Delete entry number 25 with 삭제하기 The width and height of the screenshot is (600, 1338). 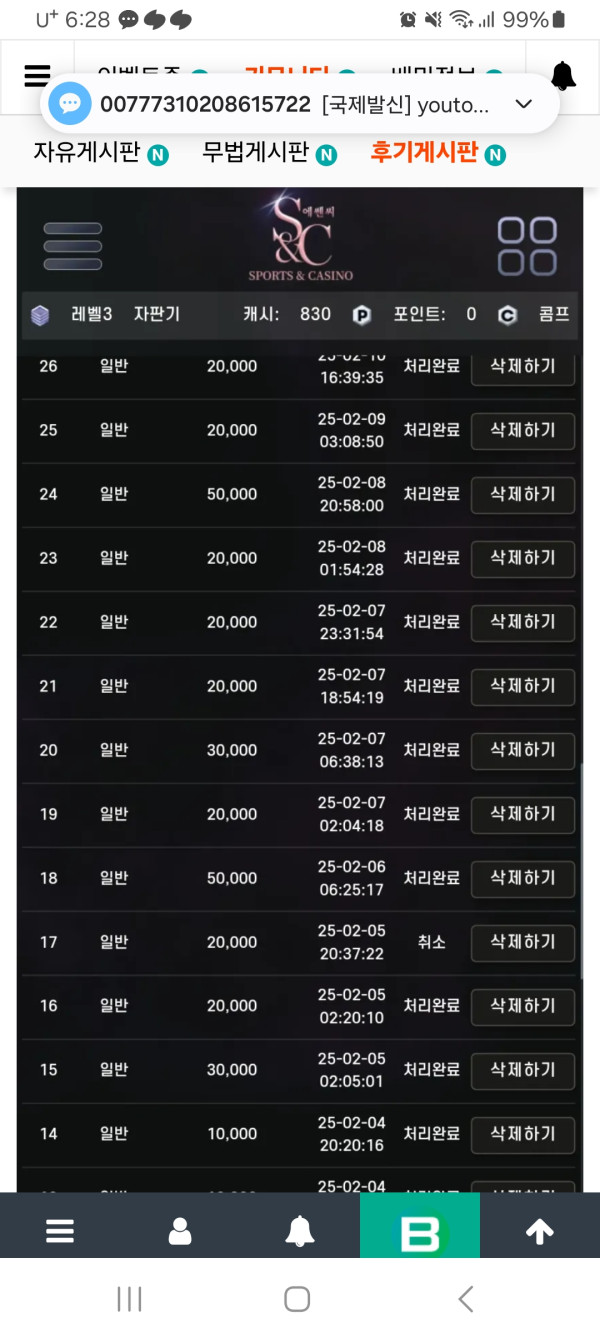pos(523,430)
